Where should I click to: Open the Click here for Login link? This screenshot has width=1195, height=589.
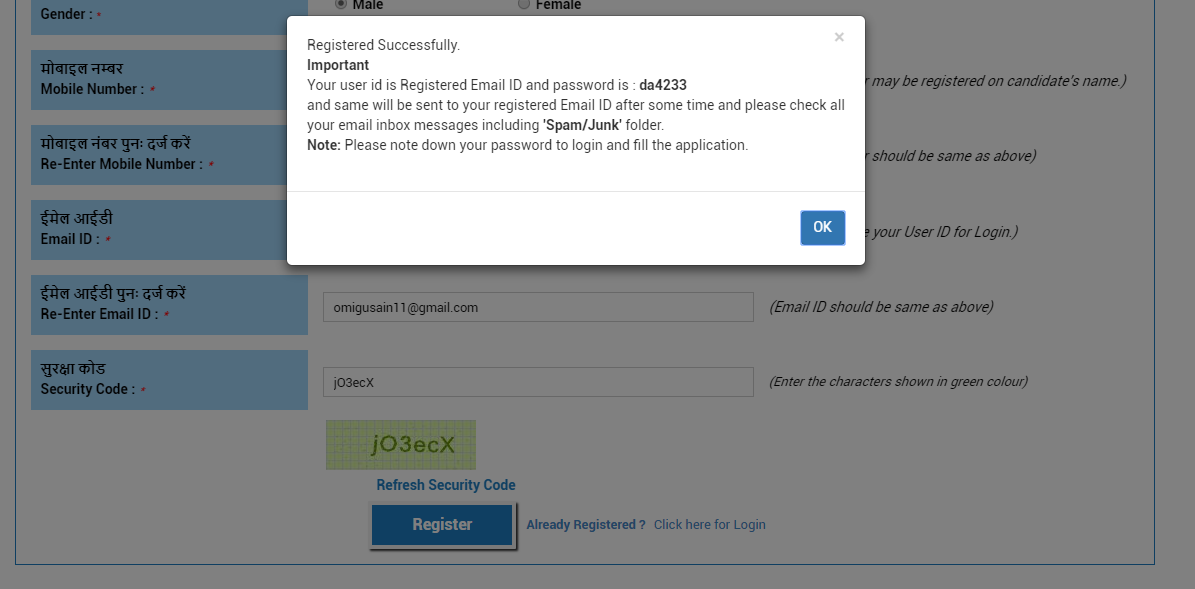coord(709,525)
